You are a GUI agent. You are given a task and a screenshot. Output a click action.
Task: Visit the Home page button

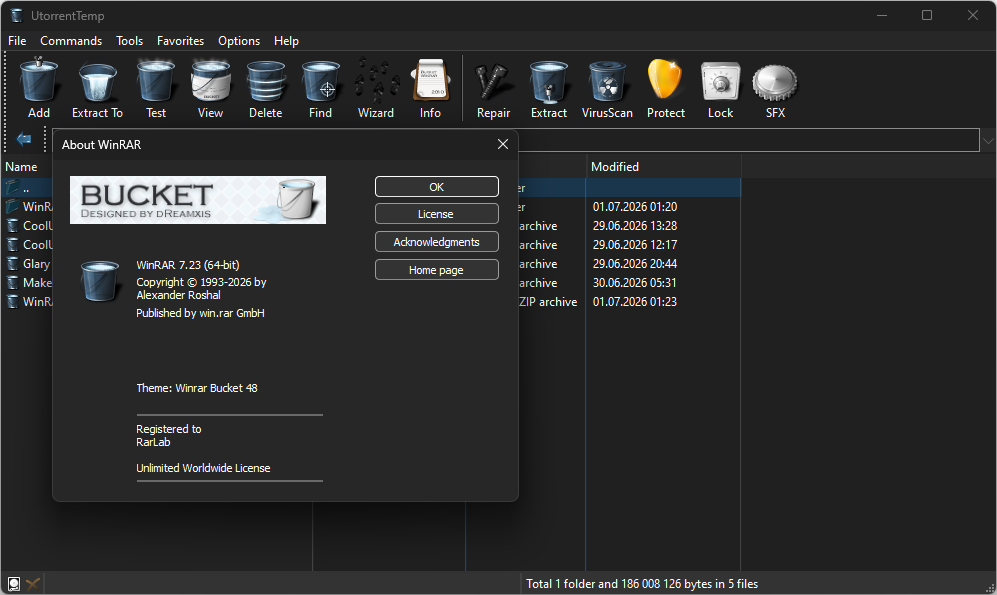pos(437,270)
